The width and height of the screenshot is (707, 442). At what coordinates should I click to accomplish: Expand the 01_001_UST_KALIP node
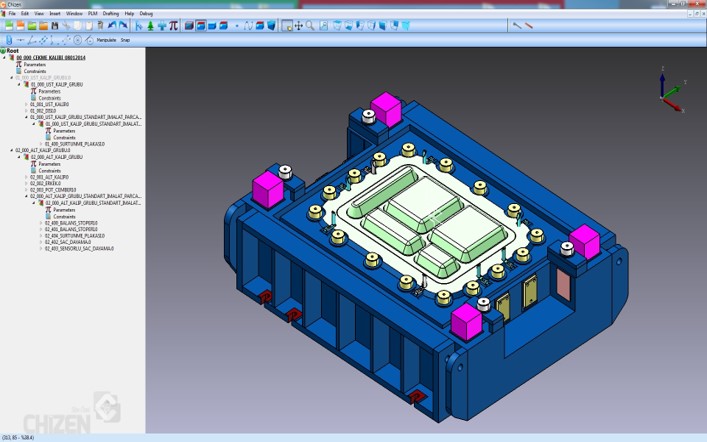pos(26,104)
